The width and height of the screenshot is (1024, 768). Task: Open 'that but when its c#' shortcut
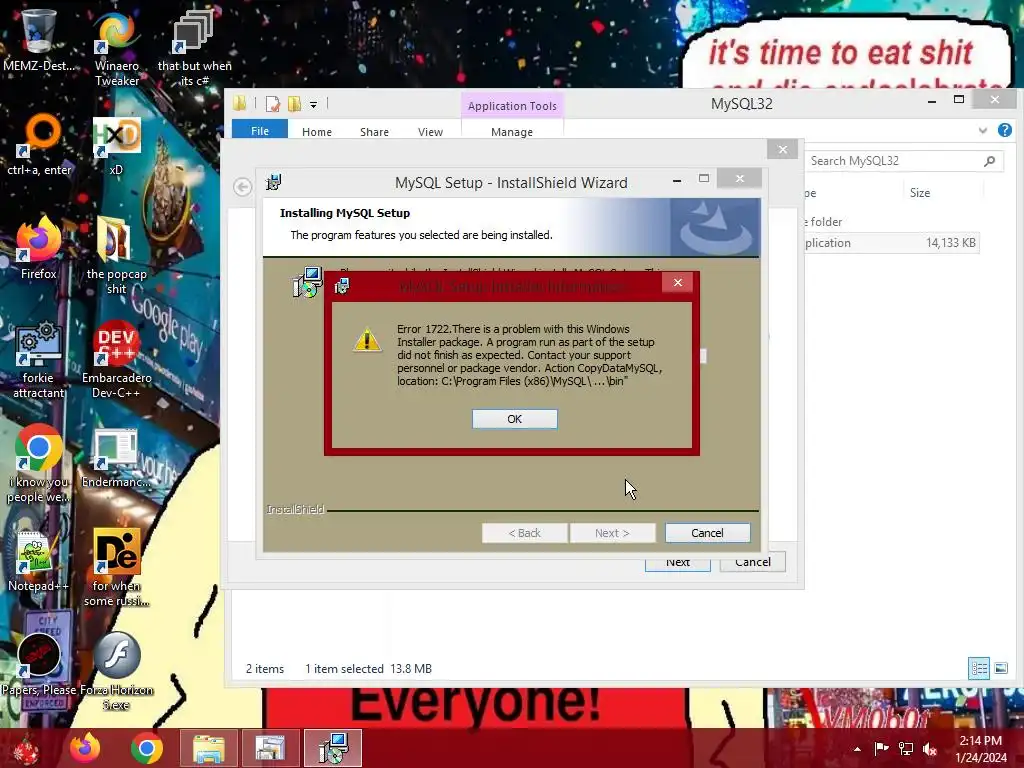click(x=194, y=47)
